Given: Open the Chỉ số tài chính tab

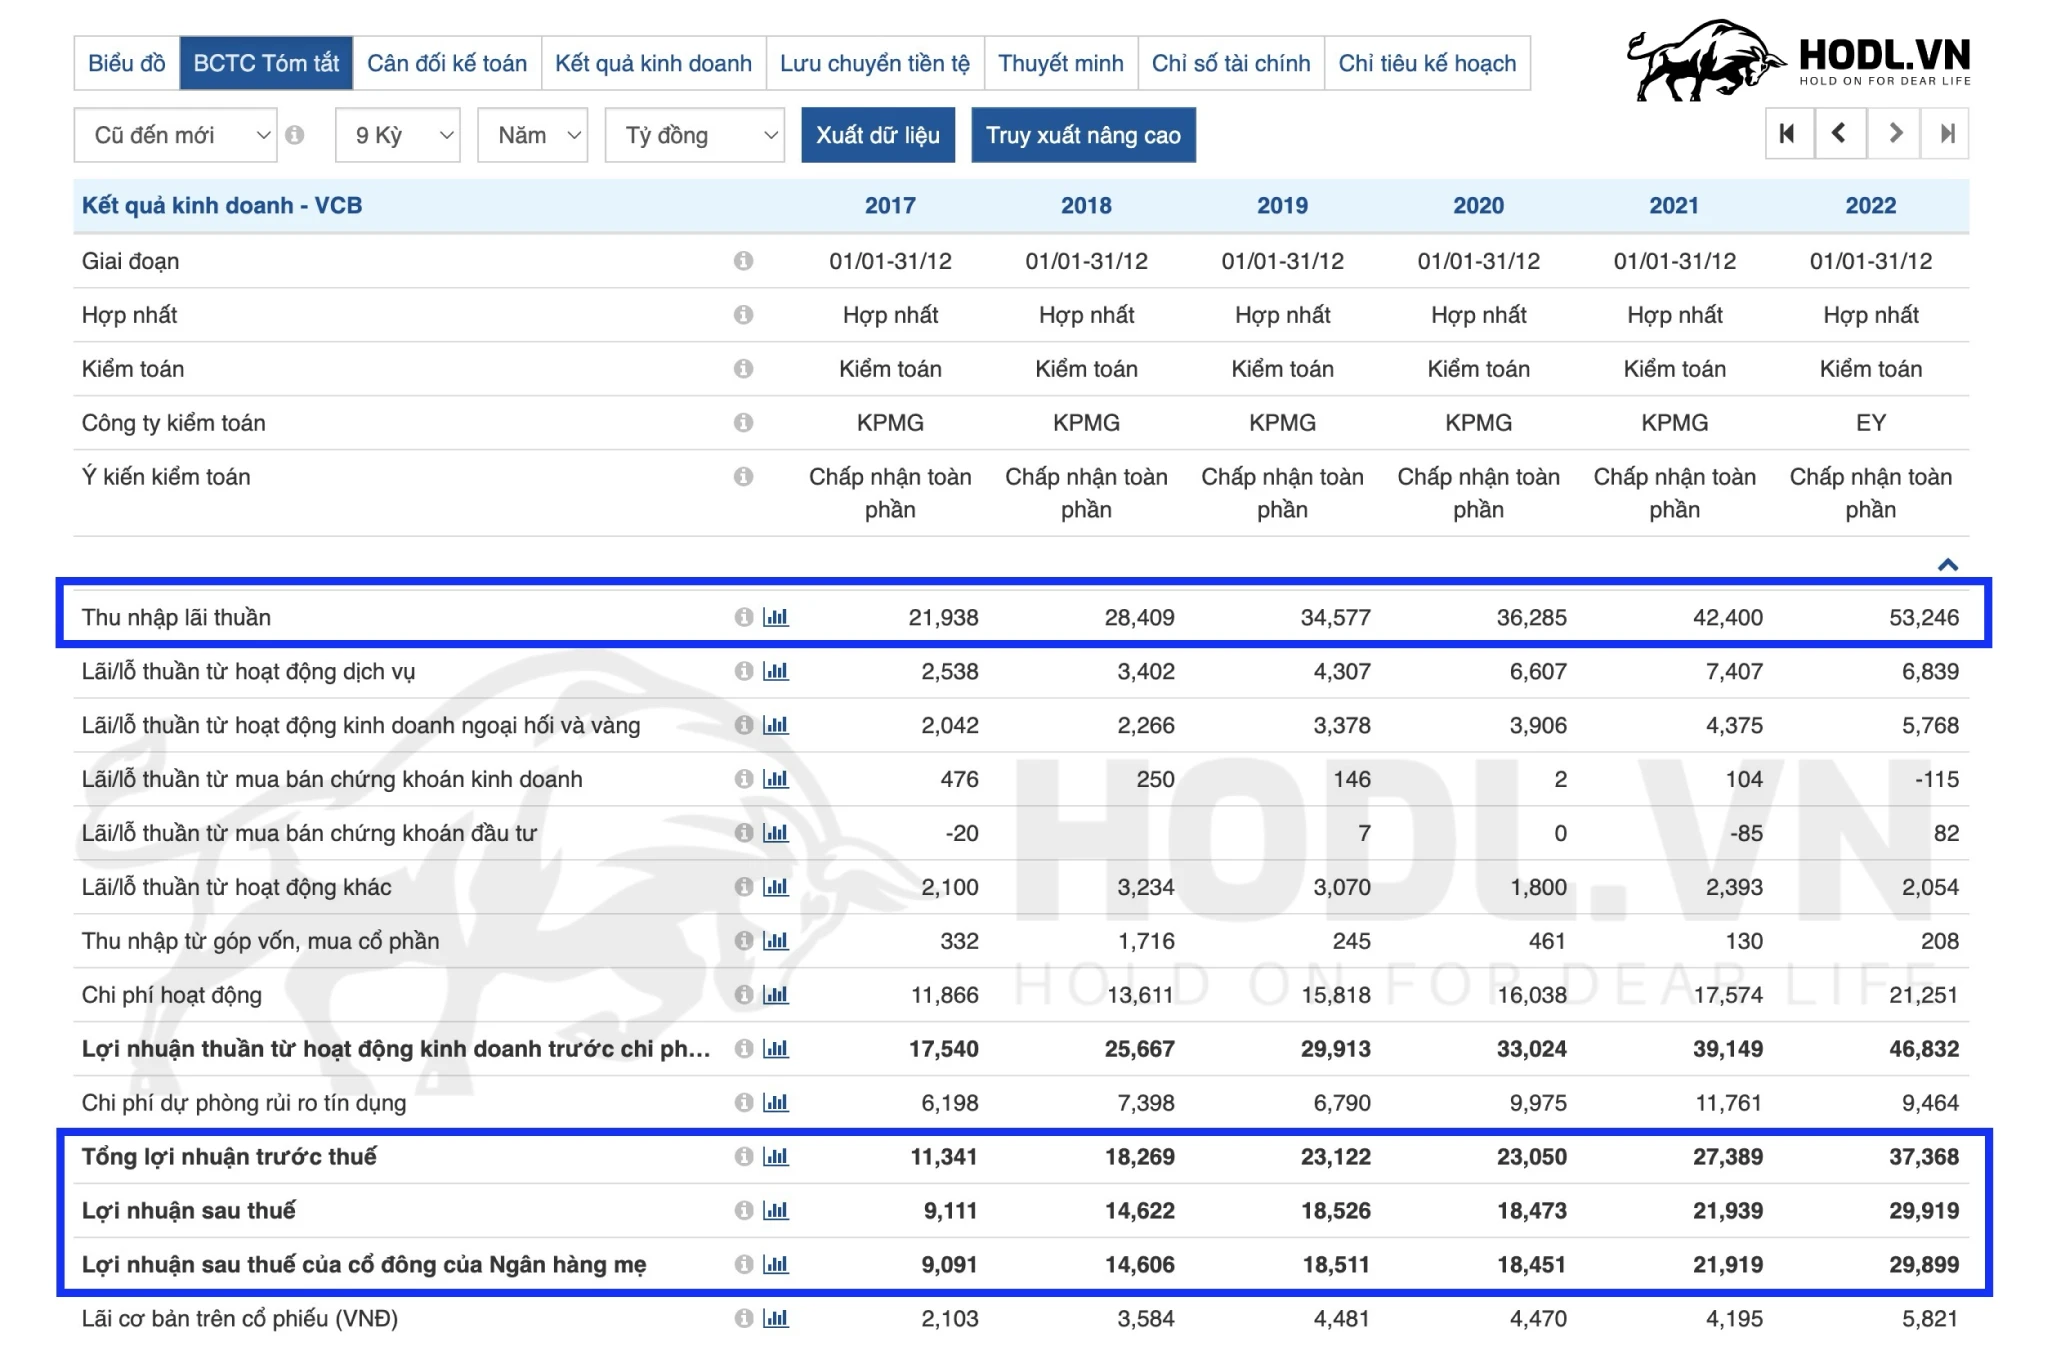Looking at the screenshot, I should [1230, 64].
